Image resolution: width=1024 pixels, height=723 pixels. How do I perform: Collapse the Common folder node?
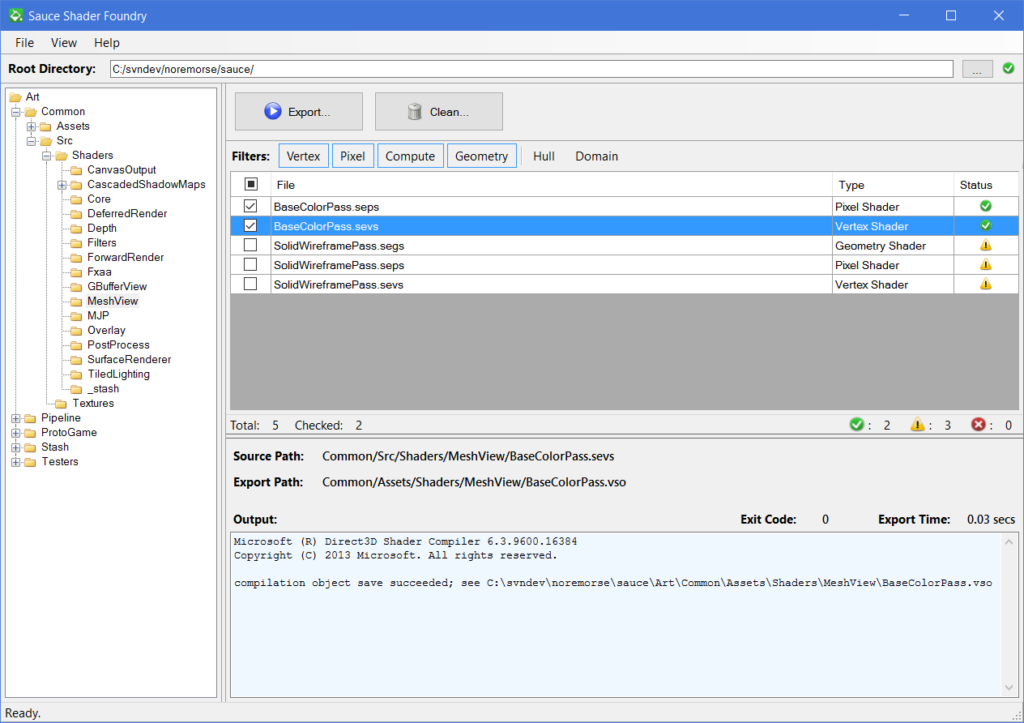click(16, 112)
